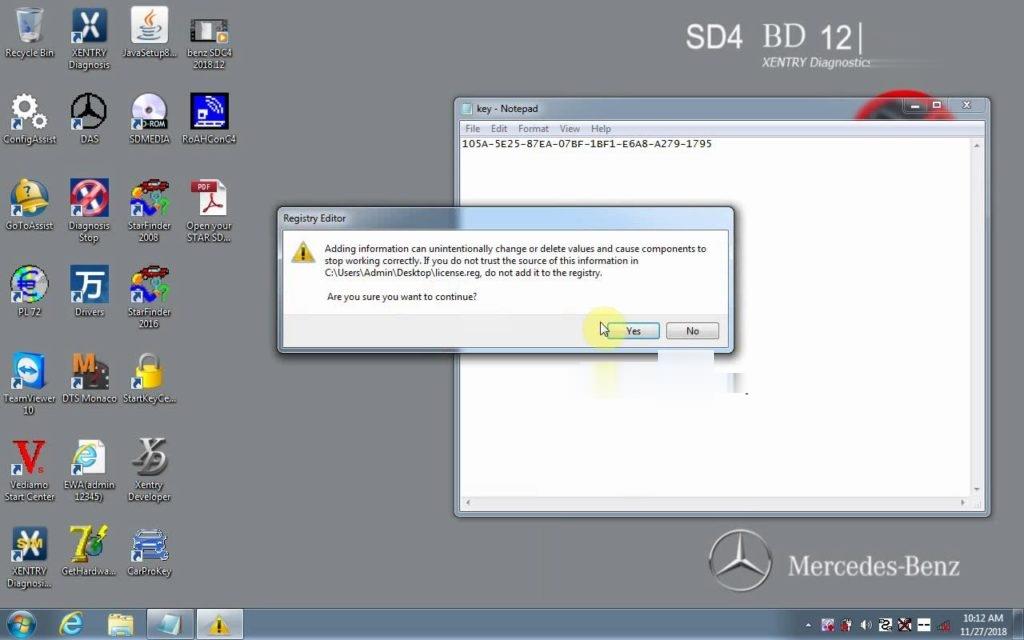
Task: Open the File menu in Notepad
Action: [472, 129]
